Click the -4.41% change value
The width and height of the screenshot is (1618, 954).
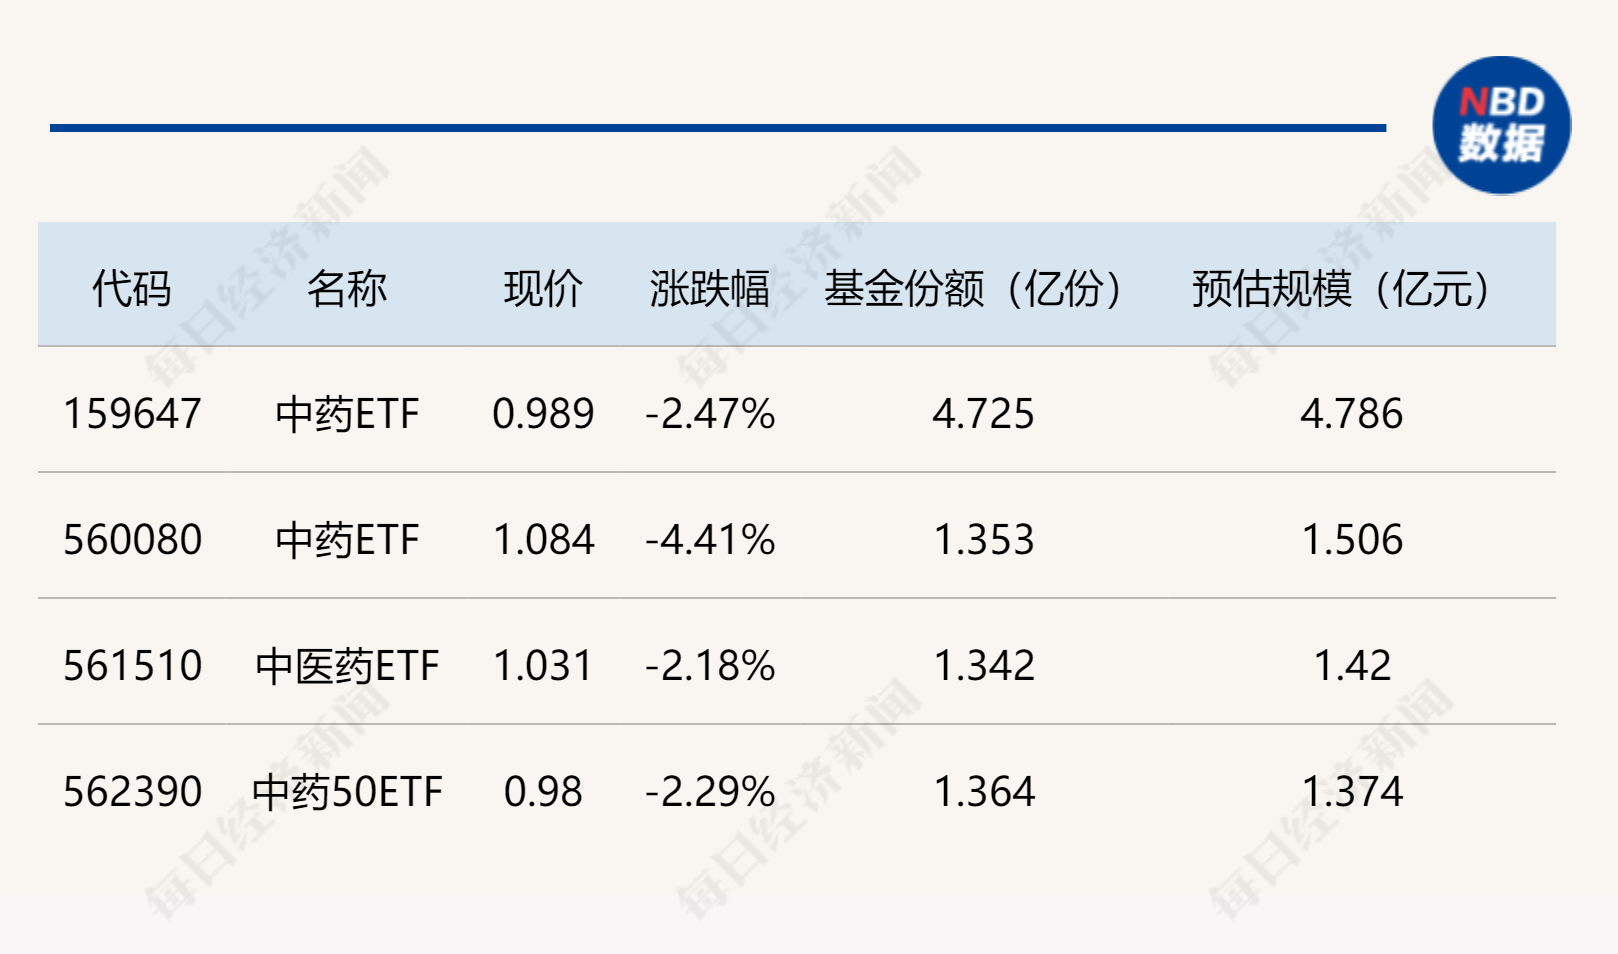point(710,540)
